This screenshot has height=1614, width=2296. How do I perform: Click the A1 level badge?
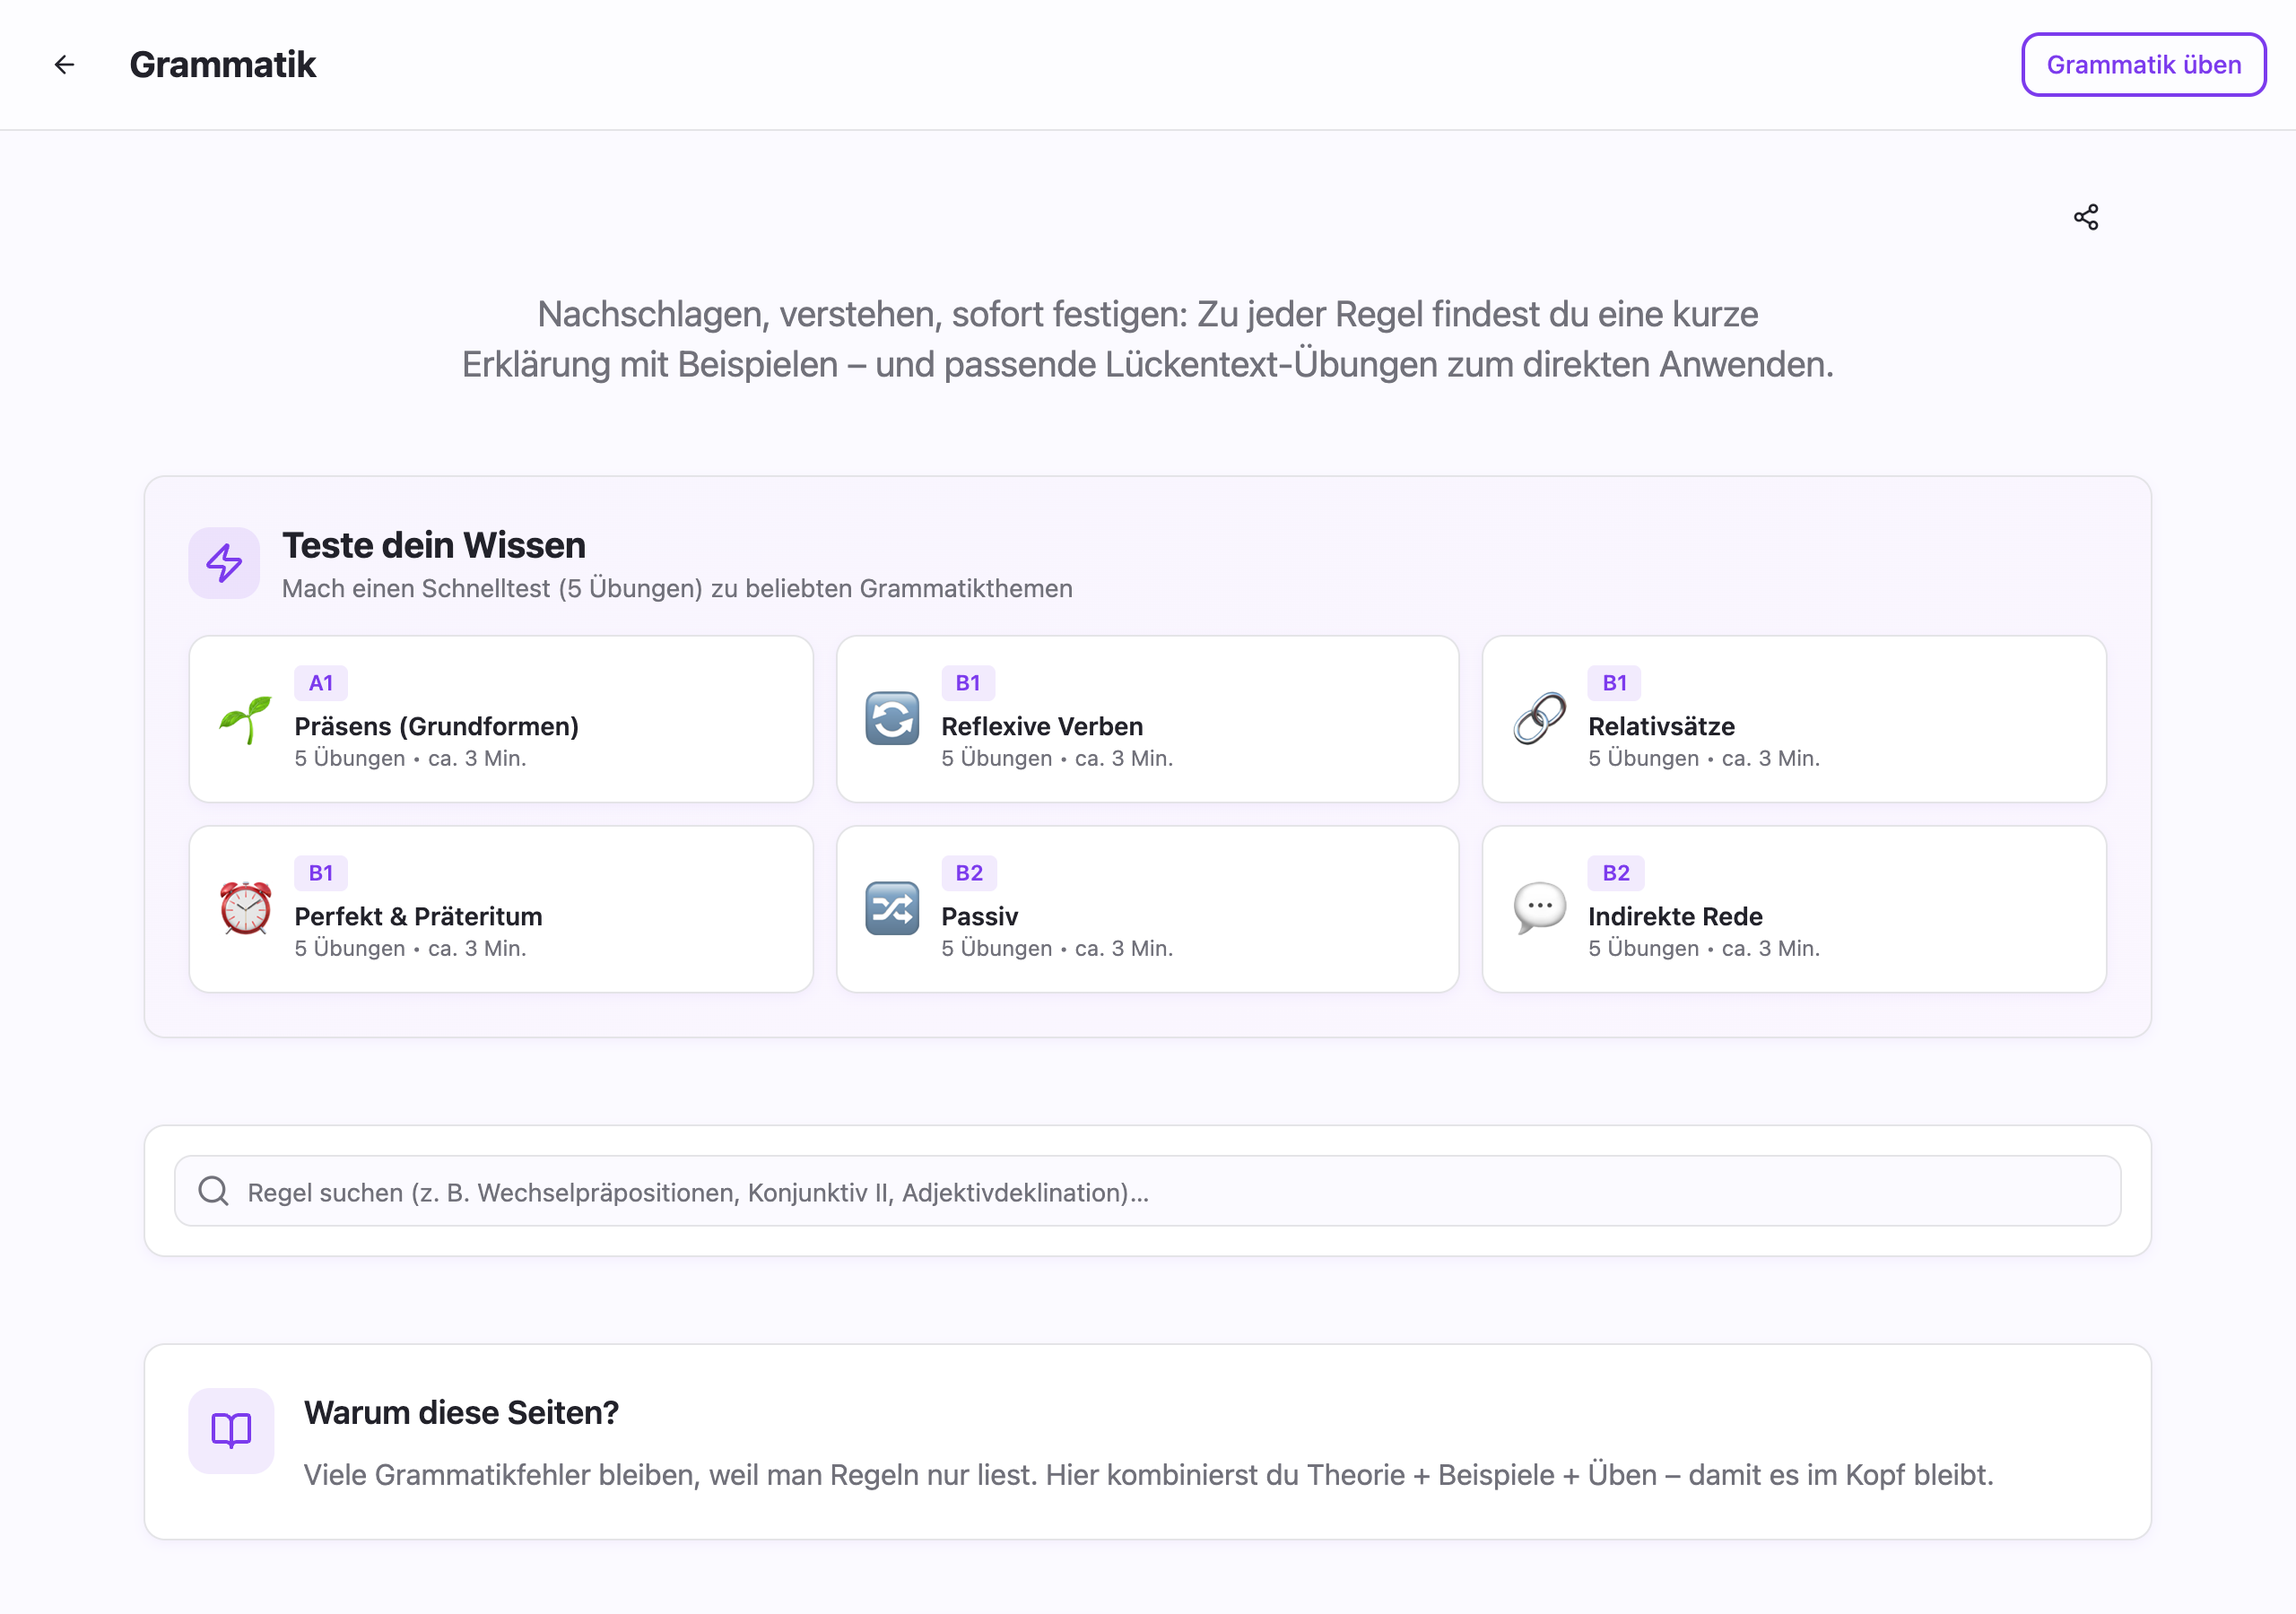pyautogui.click(x=320, y=683)
